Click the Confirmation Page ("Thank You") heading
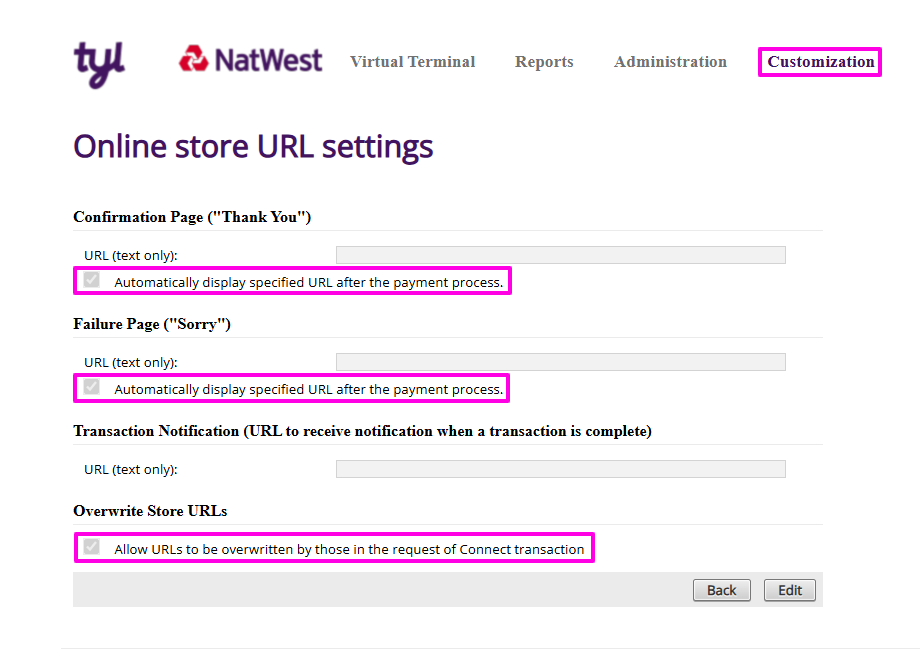This screenshot has height=650, width=920. coord(192,217)
